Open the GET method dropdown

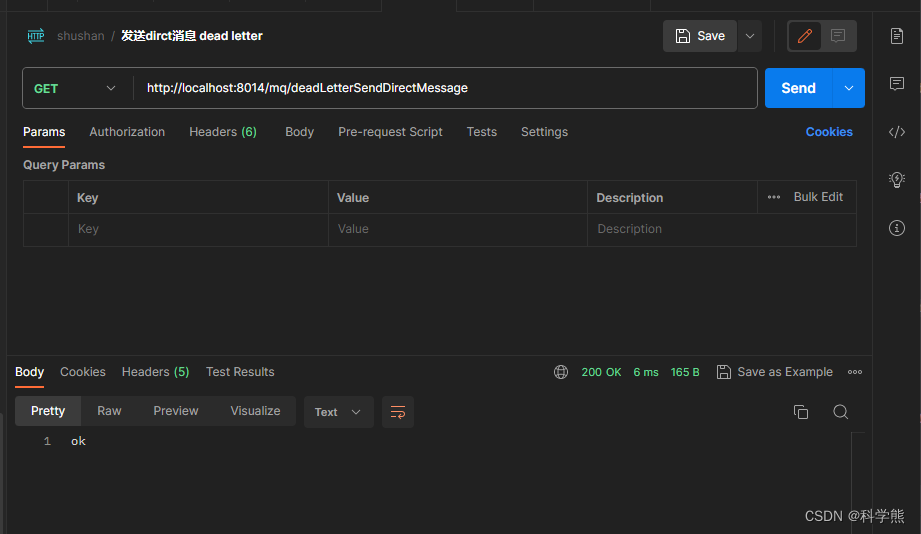click(76, 88)
